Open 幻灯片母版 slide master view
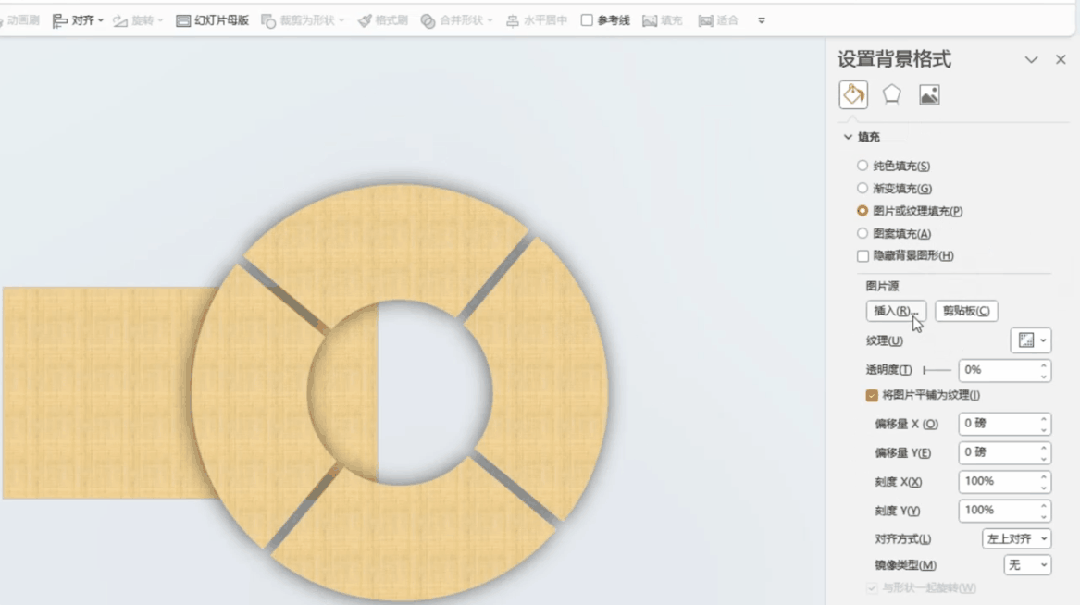The height and width of the screenshot is (605, 1080). pyautogui.click(x=212, y=21)
